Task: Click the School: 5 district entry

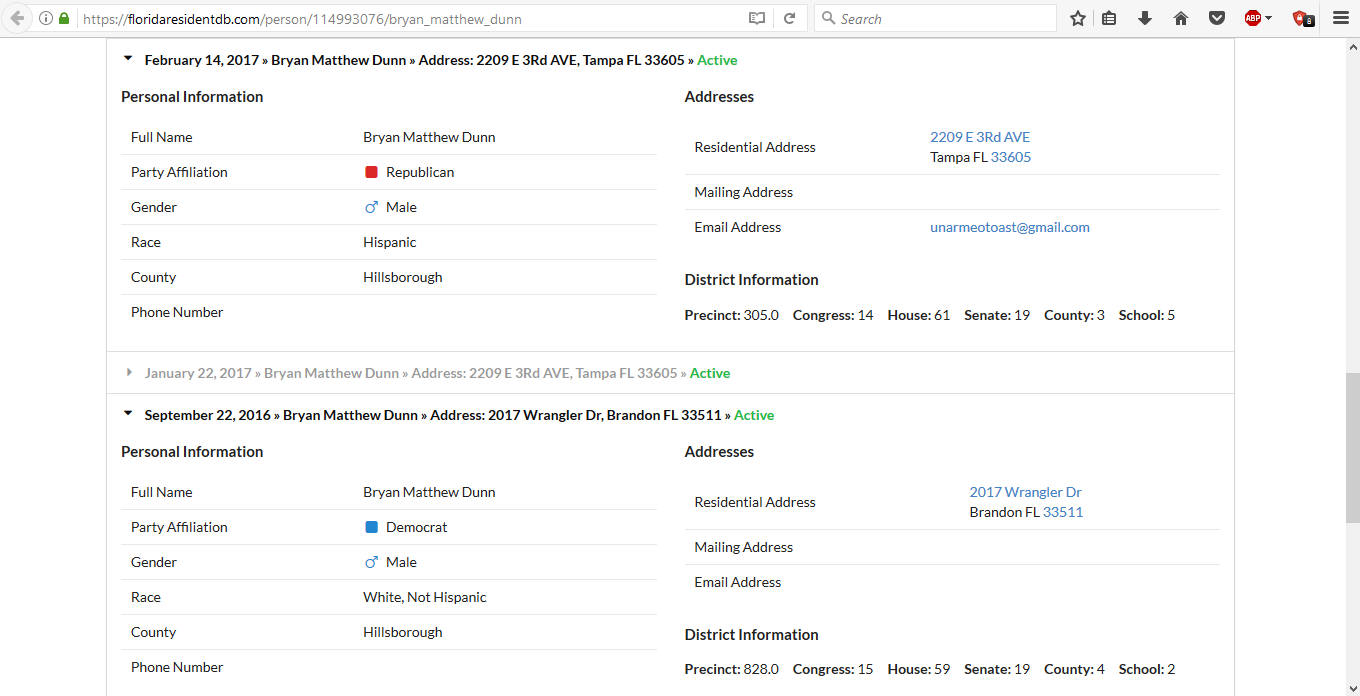Action: (x=1147, y=315)
